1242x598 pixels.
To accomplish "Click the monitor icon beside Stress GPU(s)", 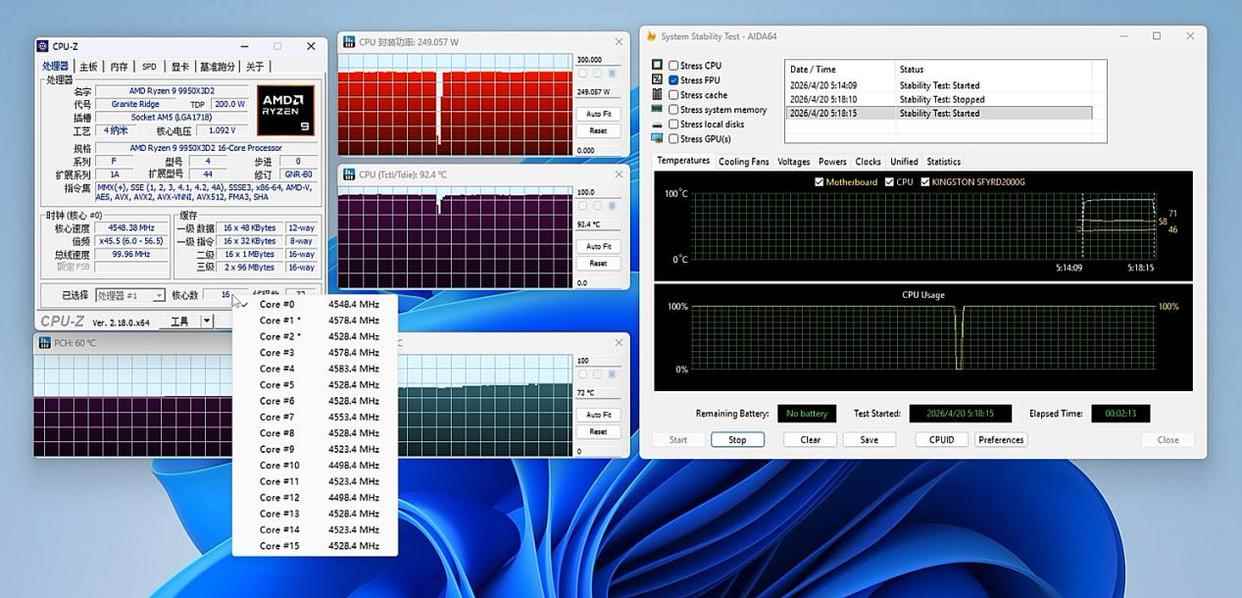I will tap(657, 139).
